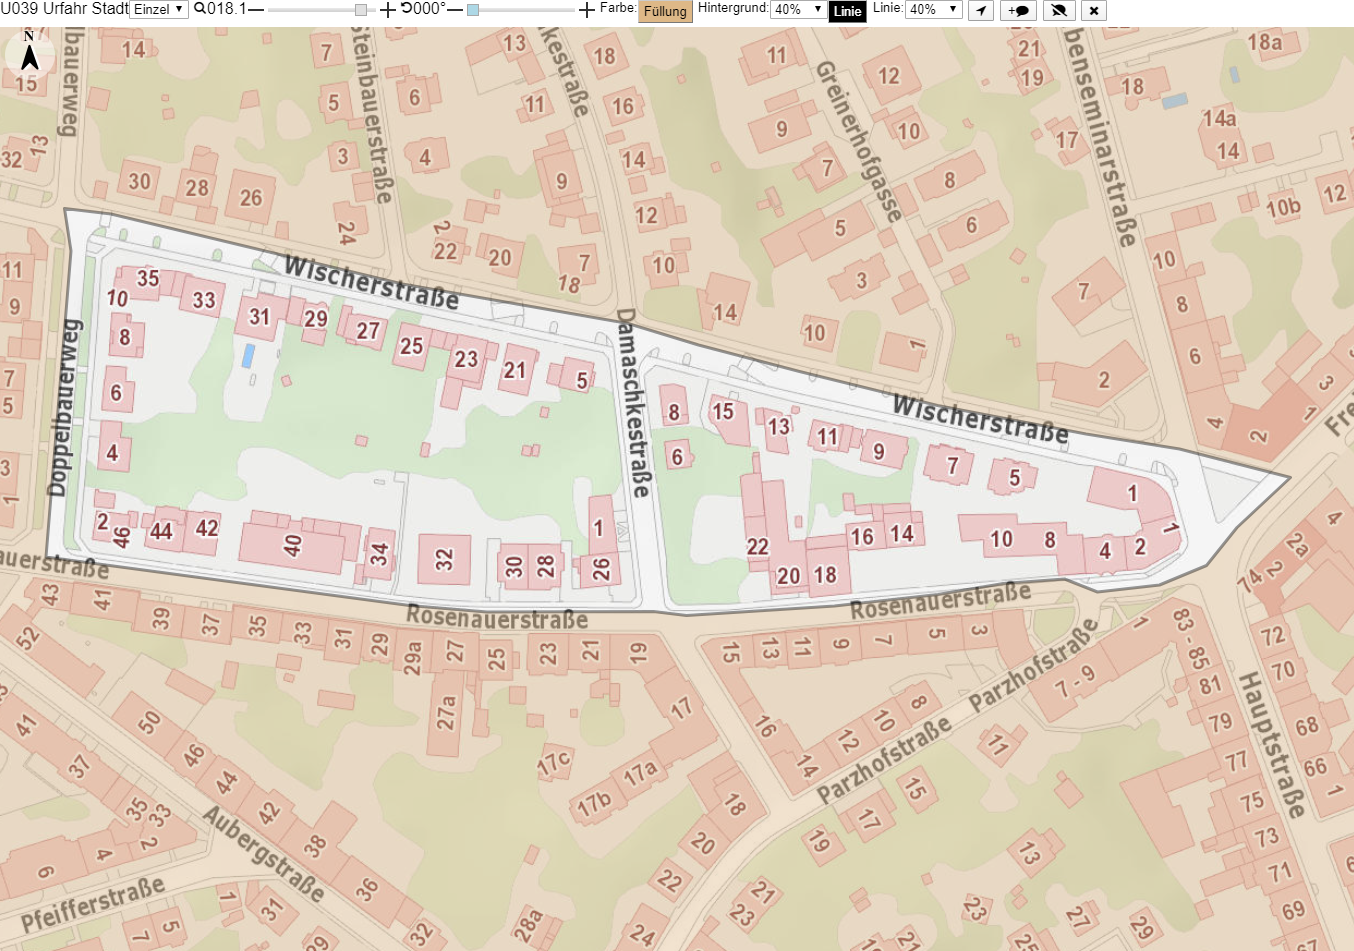
Task: Click the zoom slider handle
Action: pyautogui.click(x=361, y=10)
